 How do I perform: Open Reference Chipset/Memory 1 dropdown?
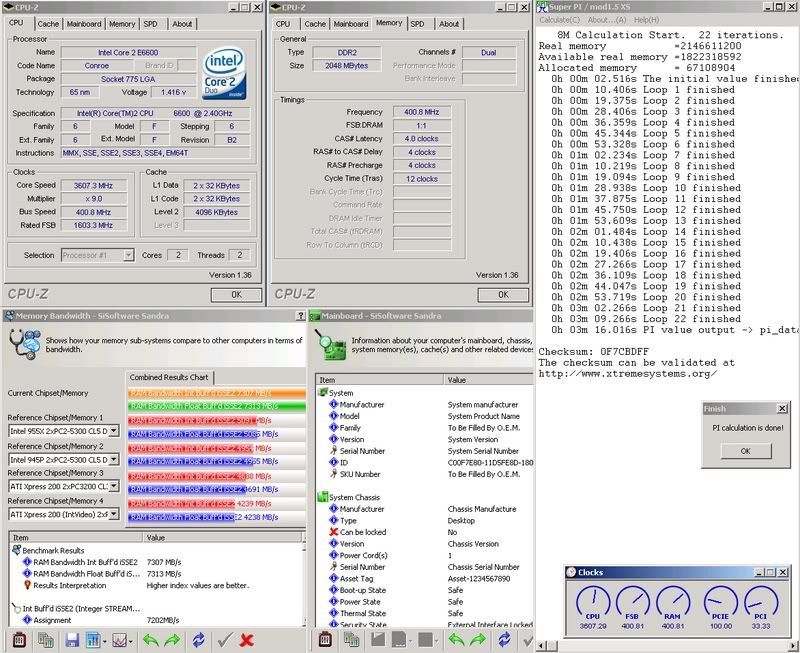[114, 431]
